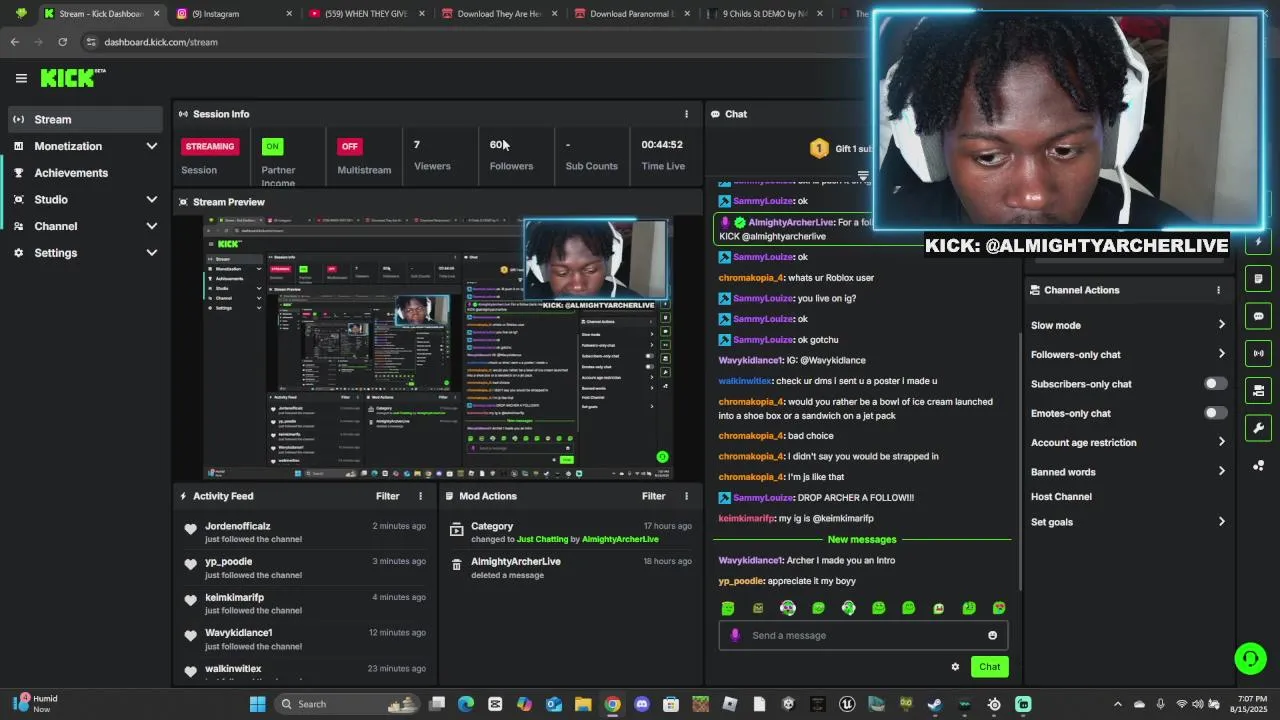This screenshot has height=720, width=1280.
Task: Click heart icon next to Jordenofficalz follow
Action: (x=191, y=529)
